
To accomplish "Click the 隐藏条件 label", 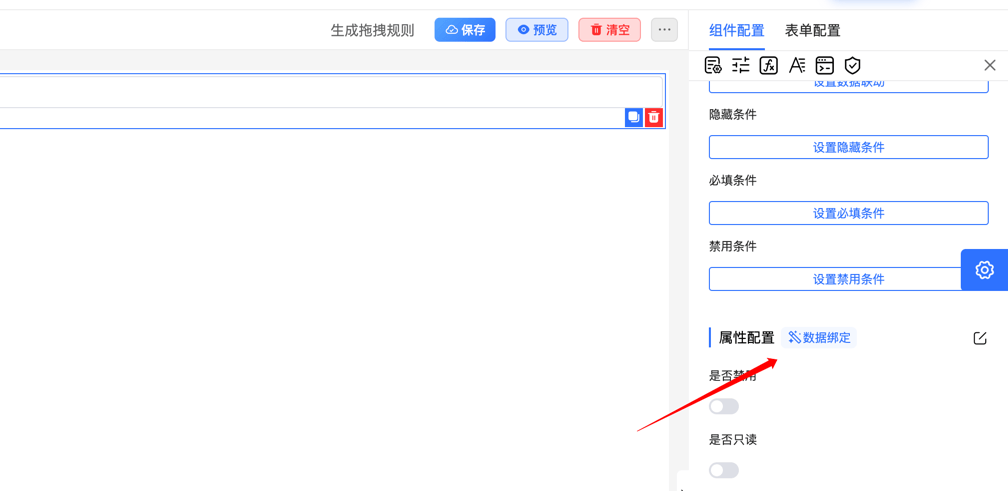I will click(x=733, y=115).
